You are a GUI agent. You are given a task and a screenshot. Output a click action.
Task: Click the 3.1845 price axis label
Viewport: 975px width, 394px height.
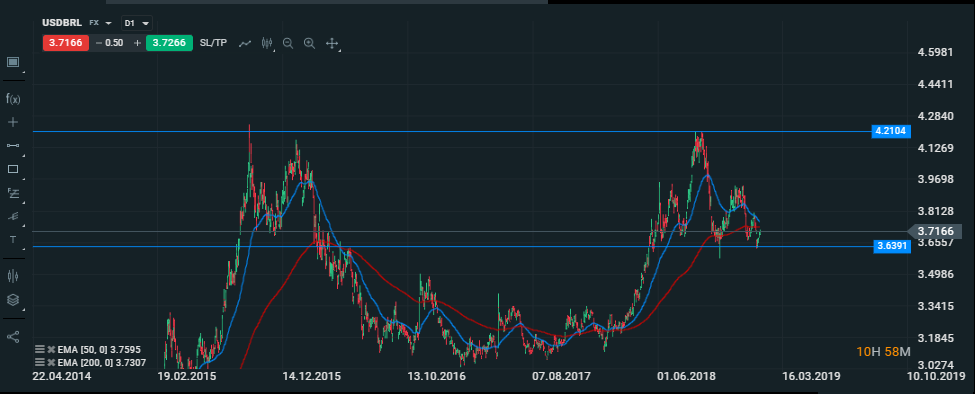936,337
